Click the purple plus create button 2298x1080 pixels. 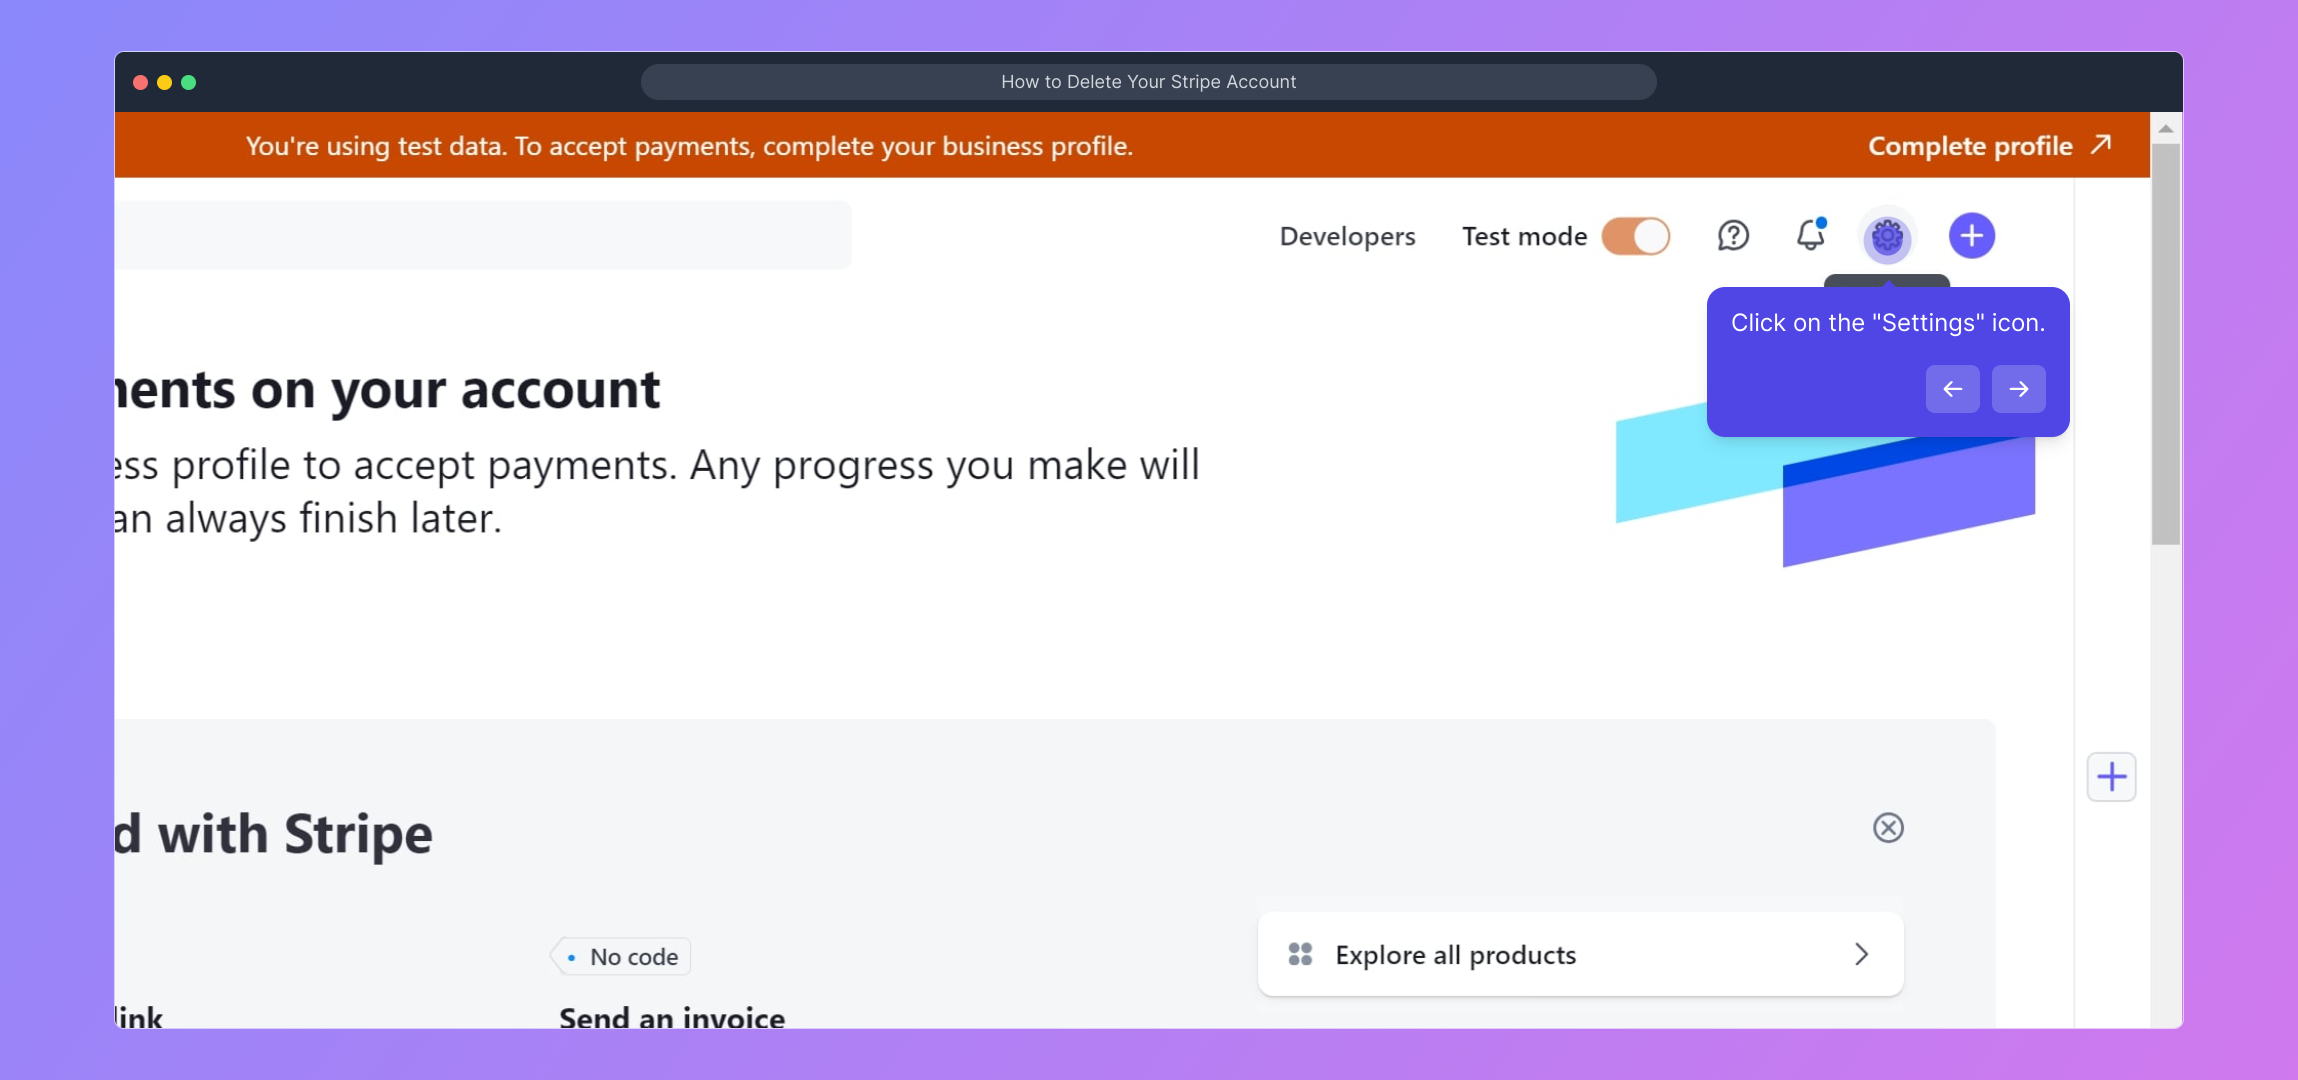pos(1971,236)
